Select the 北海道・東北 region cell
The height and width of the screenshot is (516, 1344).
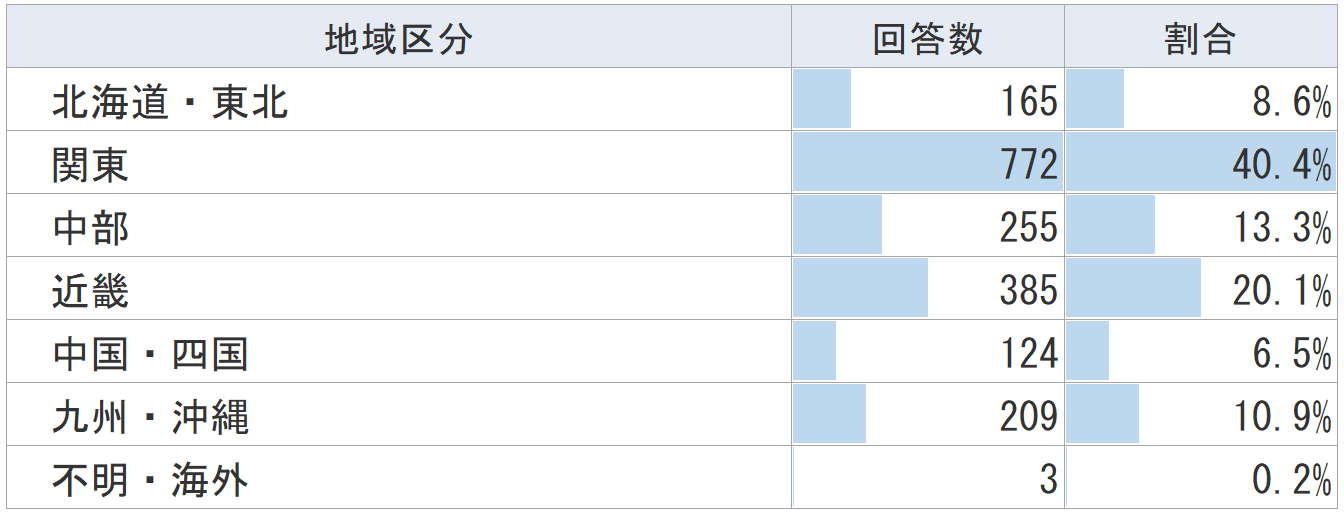point(170,101)
